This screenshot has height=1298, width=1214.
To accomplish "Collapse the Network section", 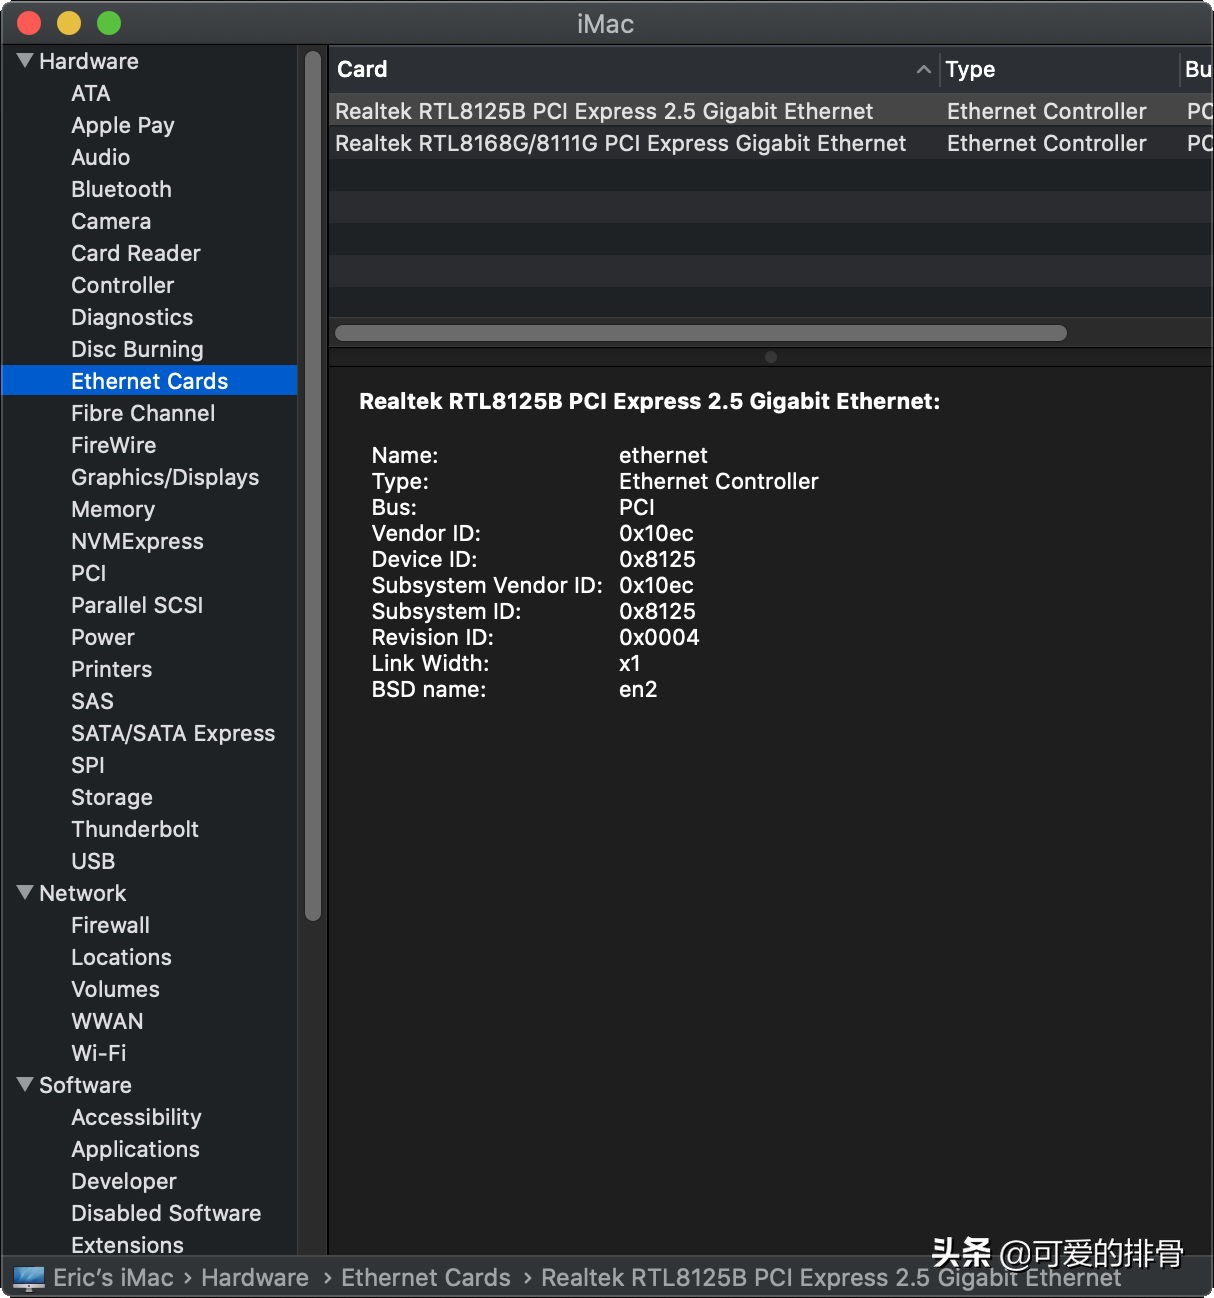I will (25, 893).
